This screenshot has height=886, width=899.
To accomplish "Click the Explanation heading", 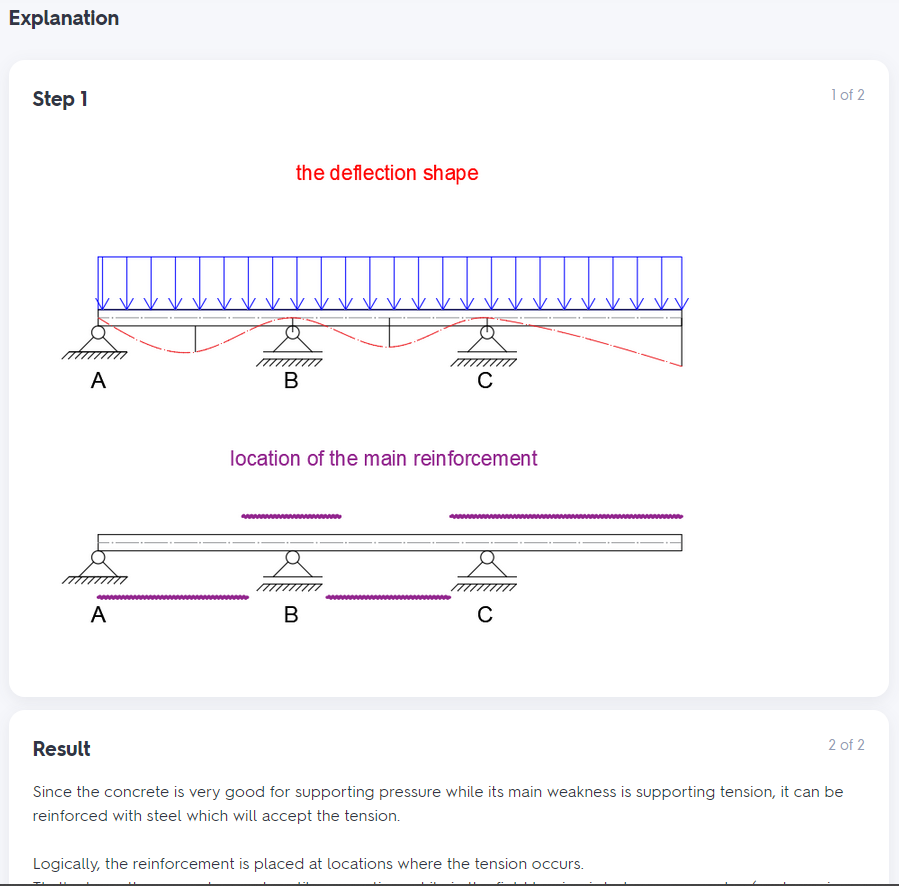I will [x=64, y=18].
